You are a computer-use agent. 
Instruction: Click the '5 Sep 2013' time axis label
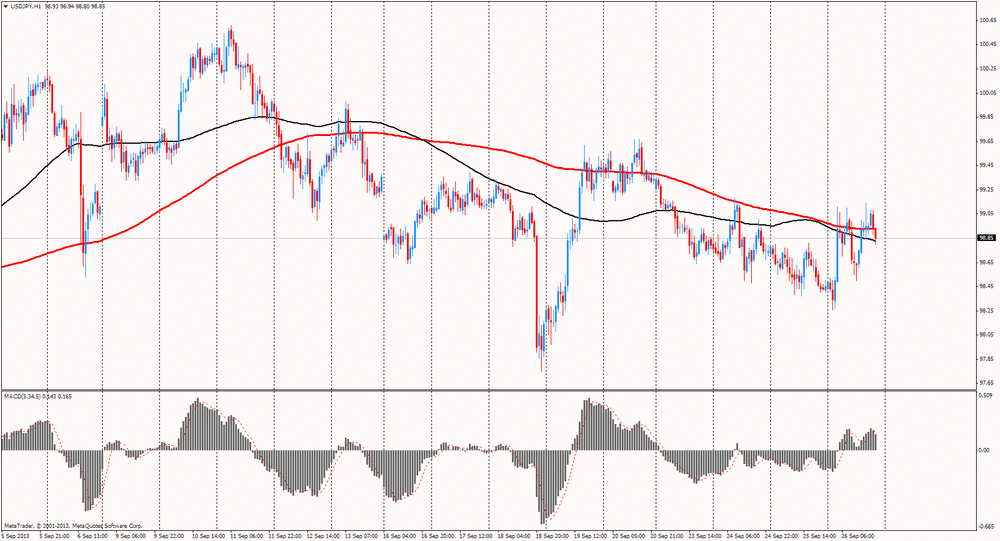click(x=16, y=536)
